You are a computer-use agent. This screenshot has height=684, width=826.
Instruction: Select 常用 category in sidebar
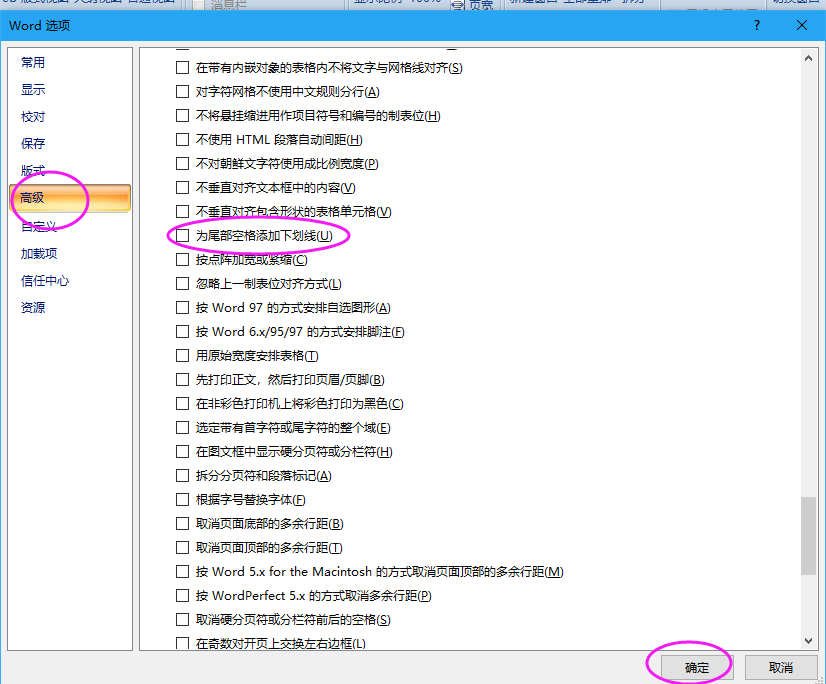pos(33,63)
